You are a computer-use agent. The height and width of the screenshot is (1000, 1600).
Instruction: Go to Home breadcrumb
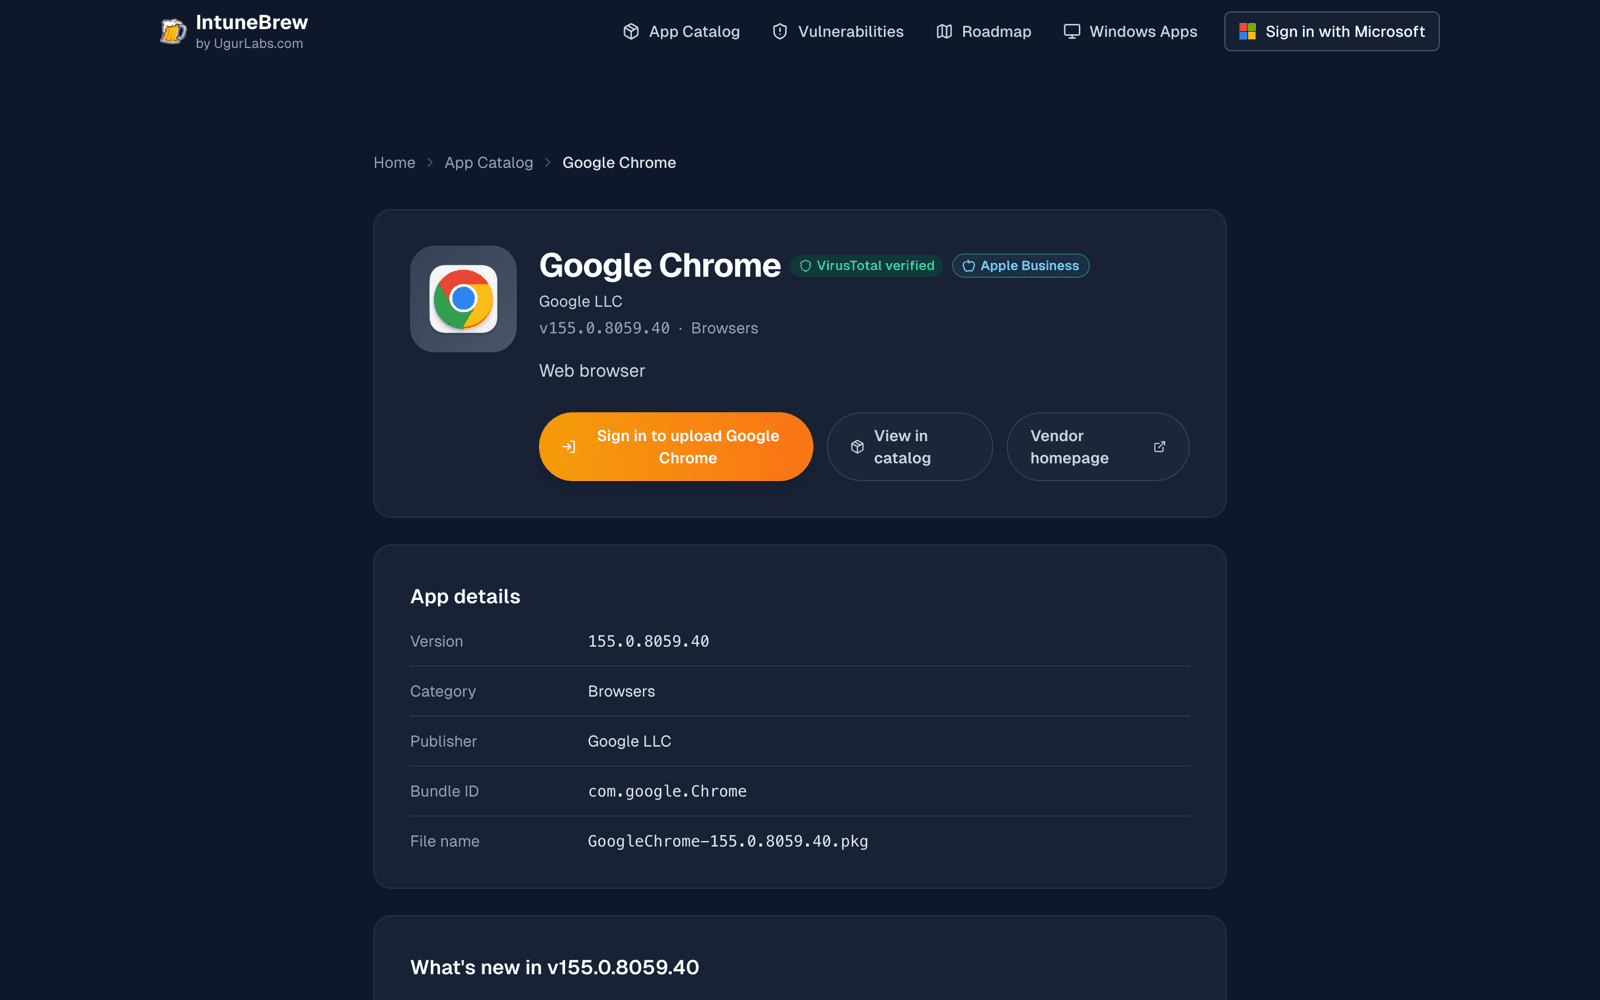click(x=394, y=163)
